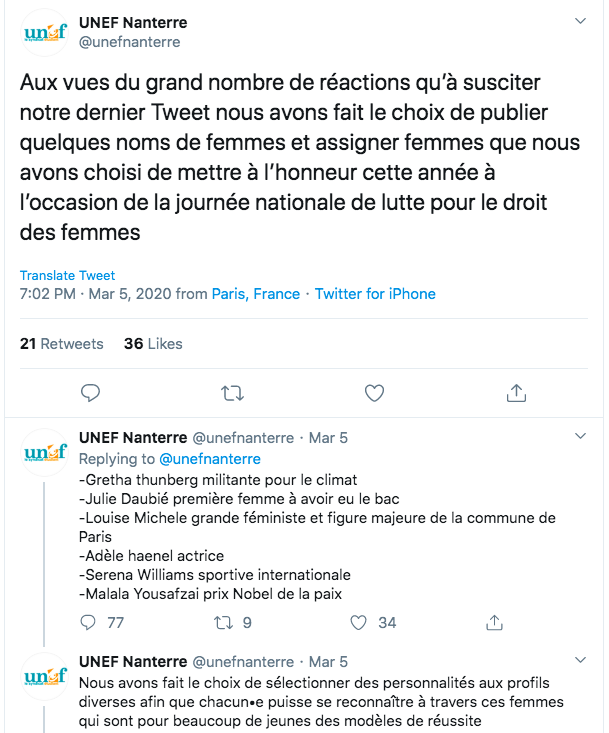
Task: Click the reply icon showing 77 replies
Action: point(90,622)
